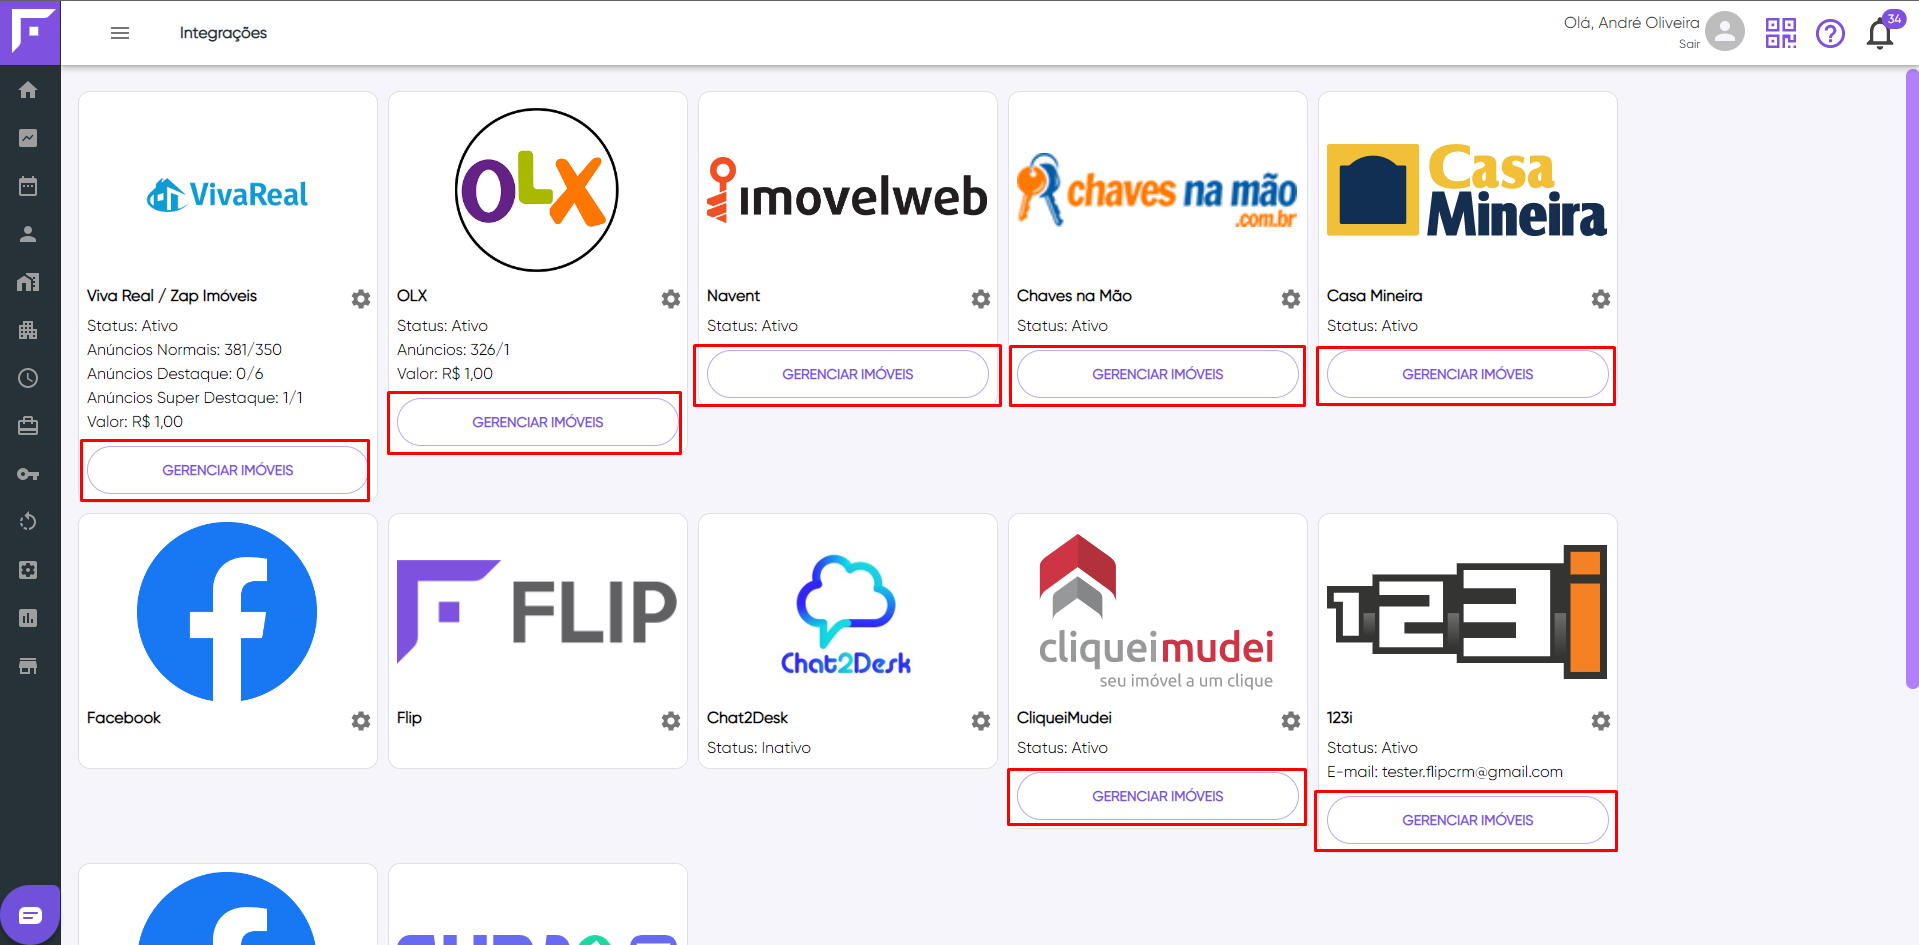Click the VivaReal logo image
Viewport: 1919px width, 945px height.
click(228, 194)
